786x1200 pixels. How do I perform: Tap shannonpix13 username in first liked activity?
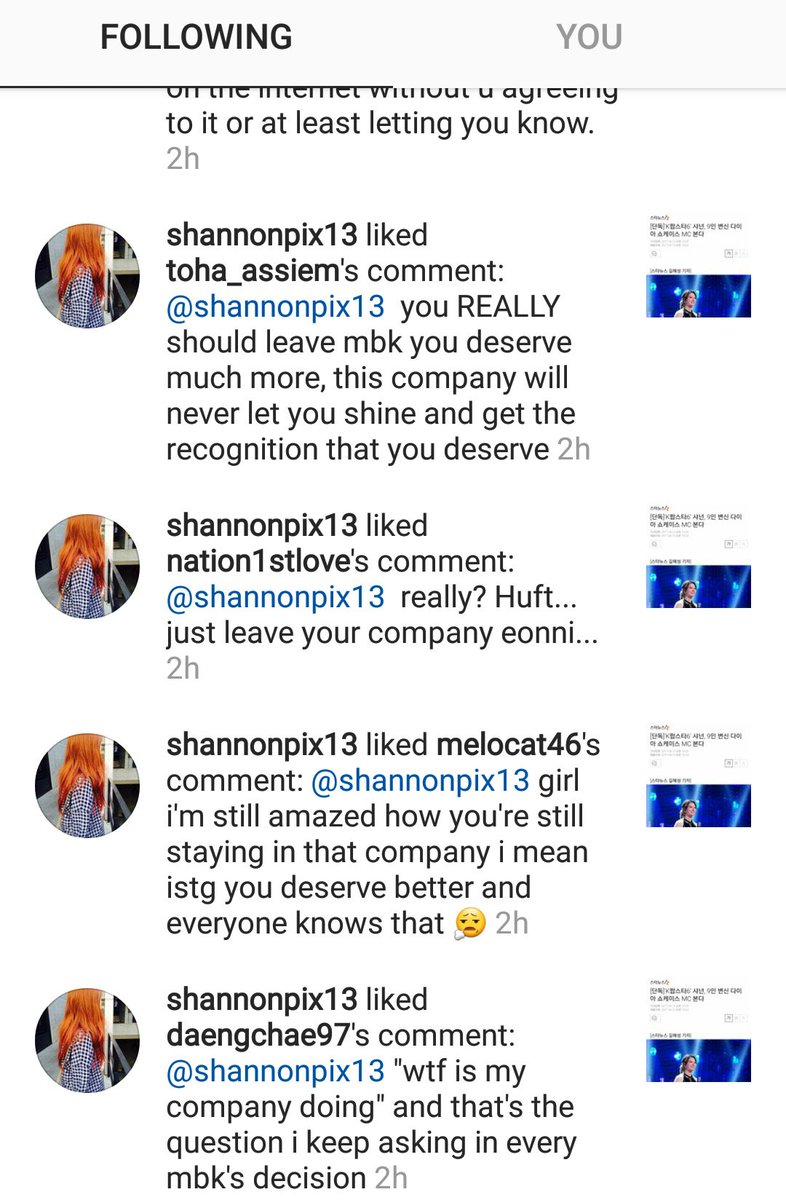tap(261, 235)
